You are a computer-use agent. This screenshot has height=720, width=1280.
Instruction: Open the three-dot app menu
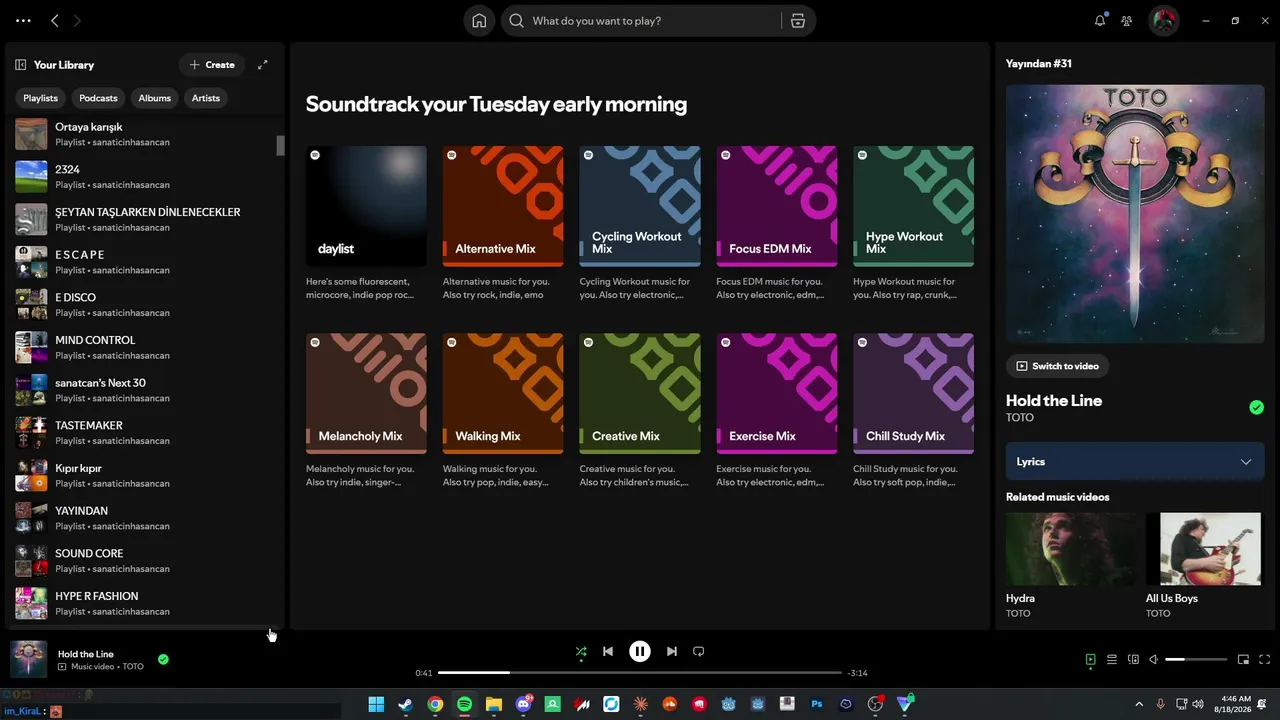point(23,21)
